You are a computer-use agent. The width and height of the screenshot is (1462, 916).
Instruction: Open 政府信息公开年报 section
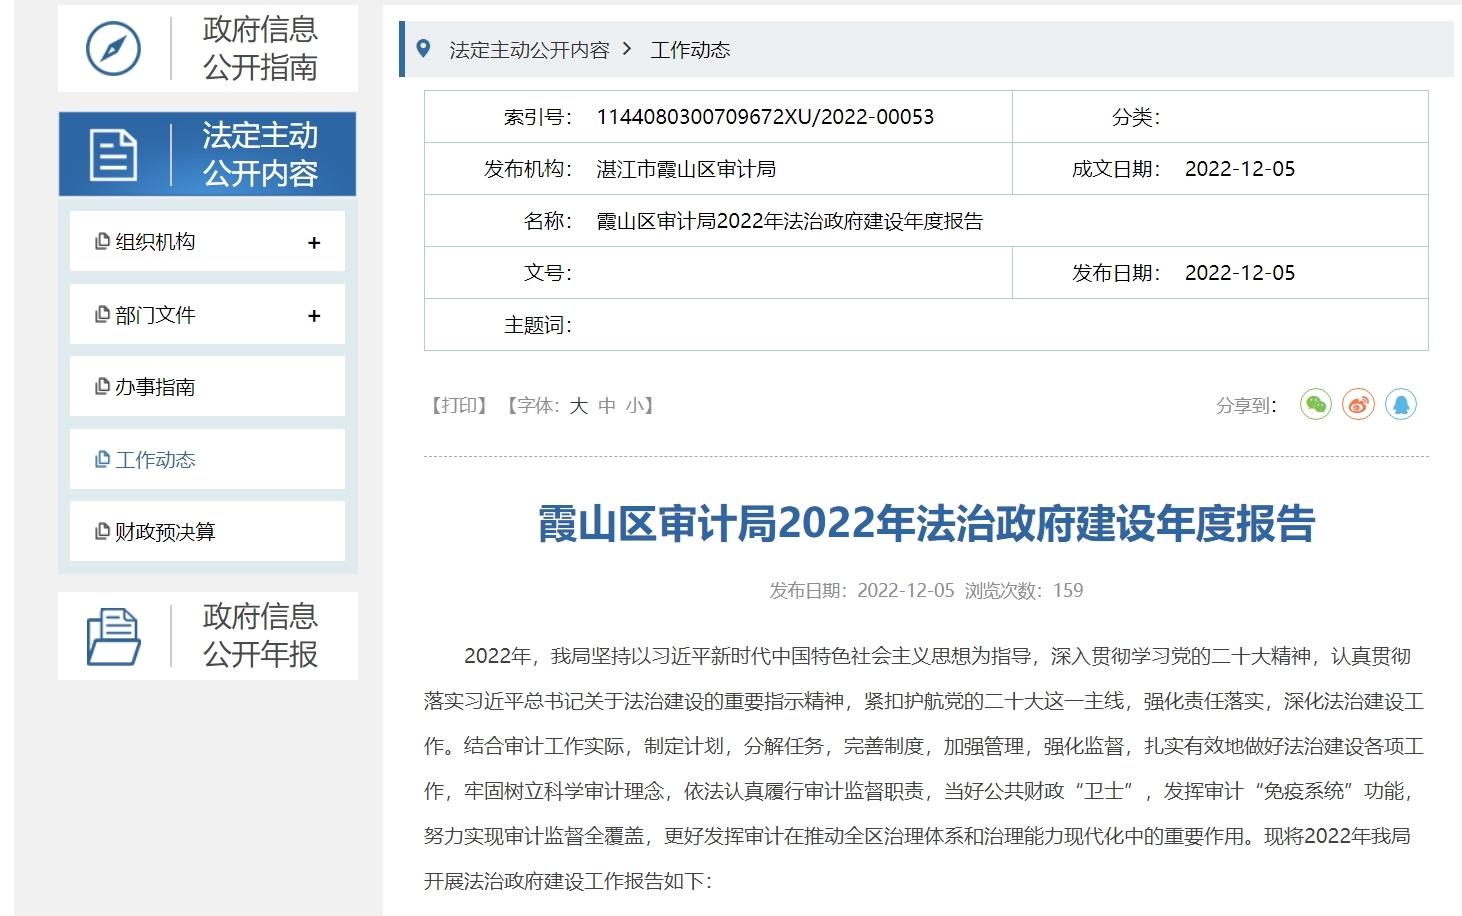point(208,636)
